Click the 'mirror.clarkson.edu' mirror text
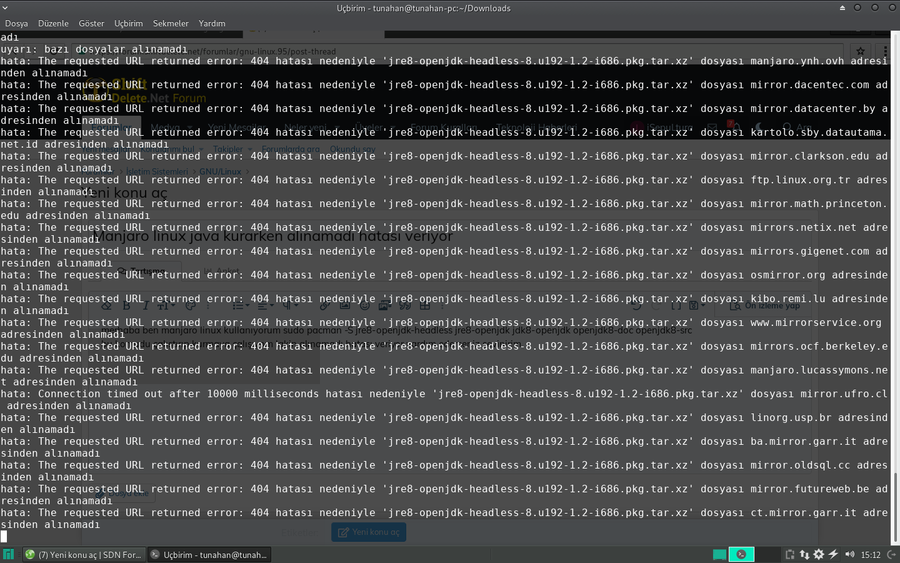 pos(809,156)
